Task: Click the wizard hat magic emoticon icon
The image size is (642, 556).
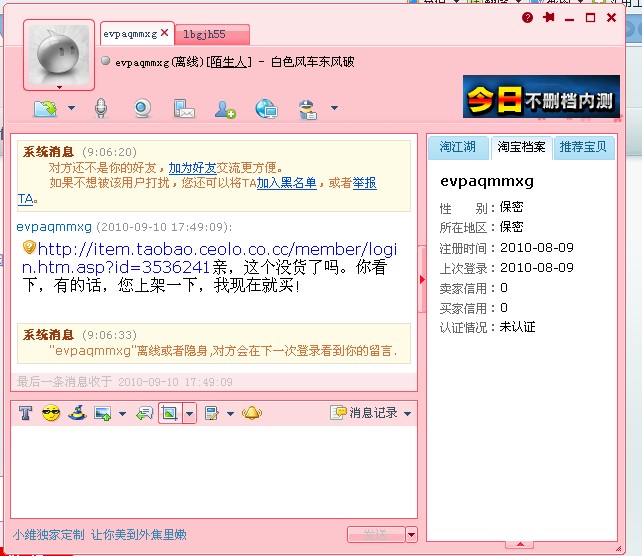Action: [77, 413]
